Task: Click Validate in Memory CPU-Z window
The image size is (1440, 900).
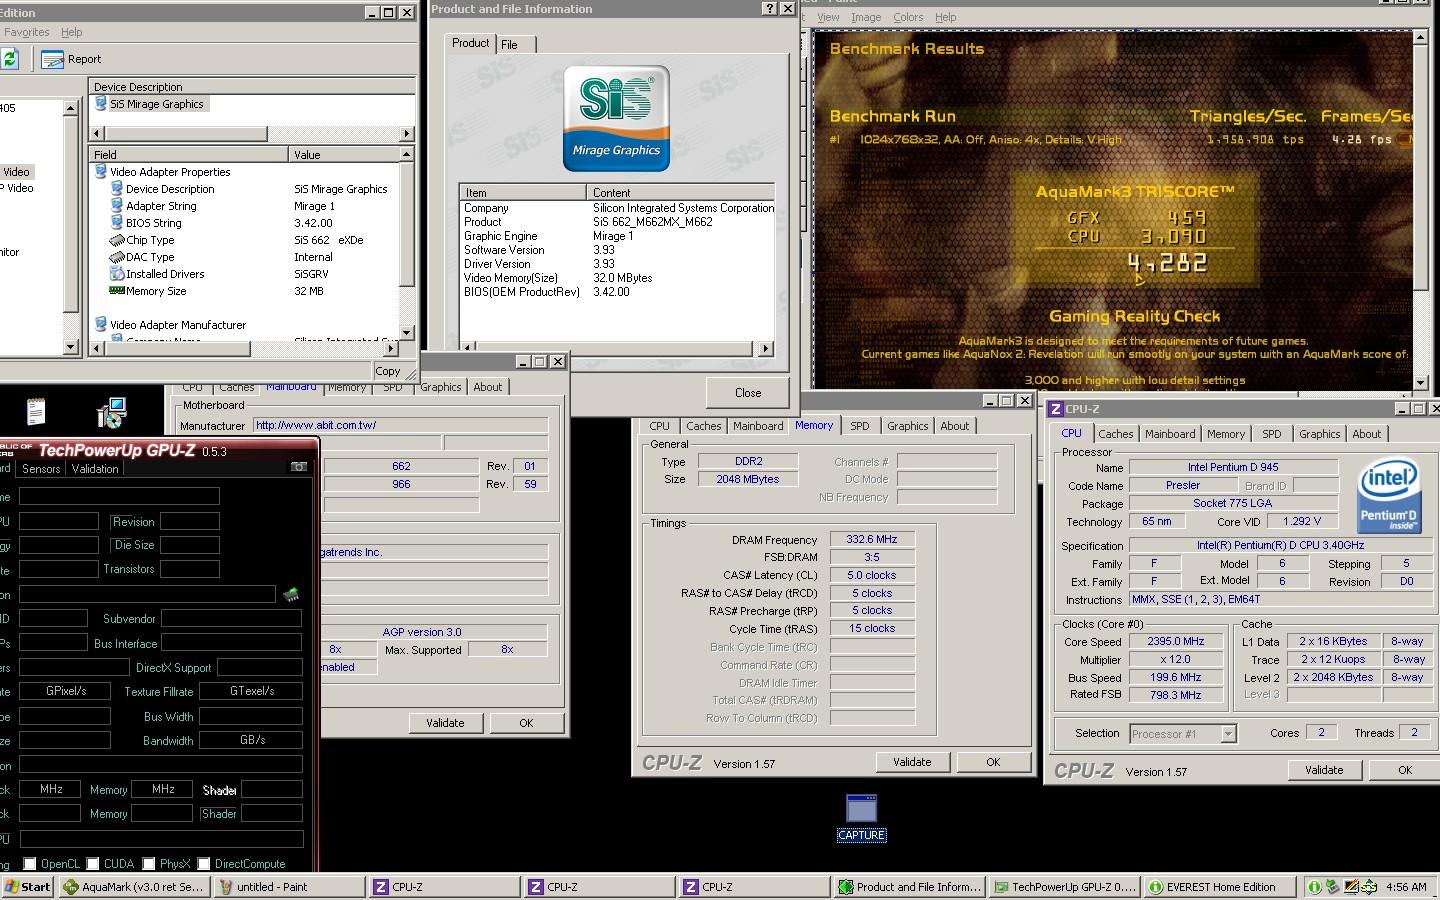Action: pos(912,762)
